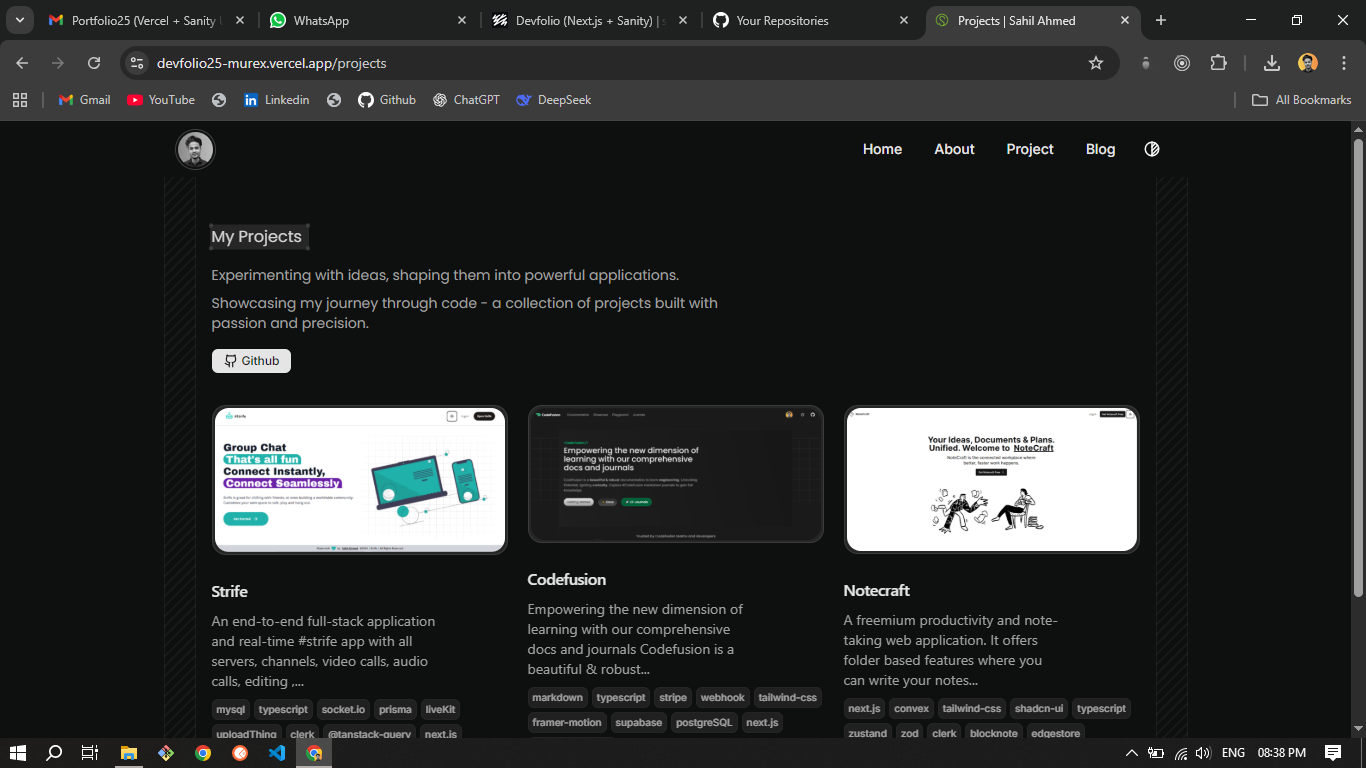The image size is (1366, 768).
Task: Go back with the browser back arrow
Action: point(22,63)
